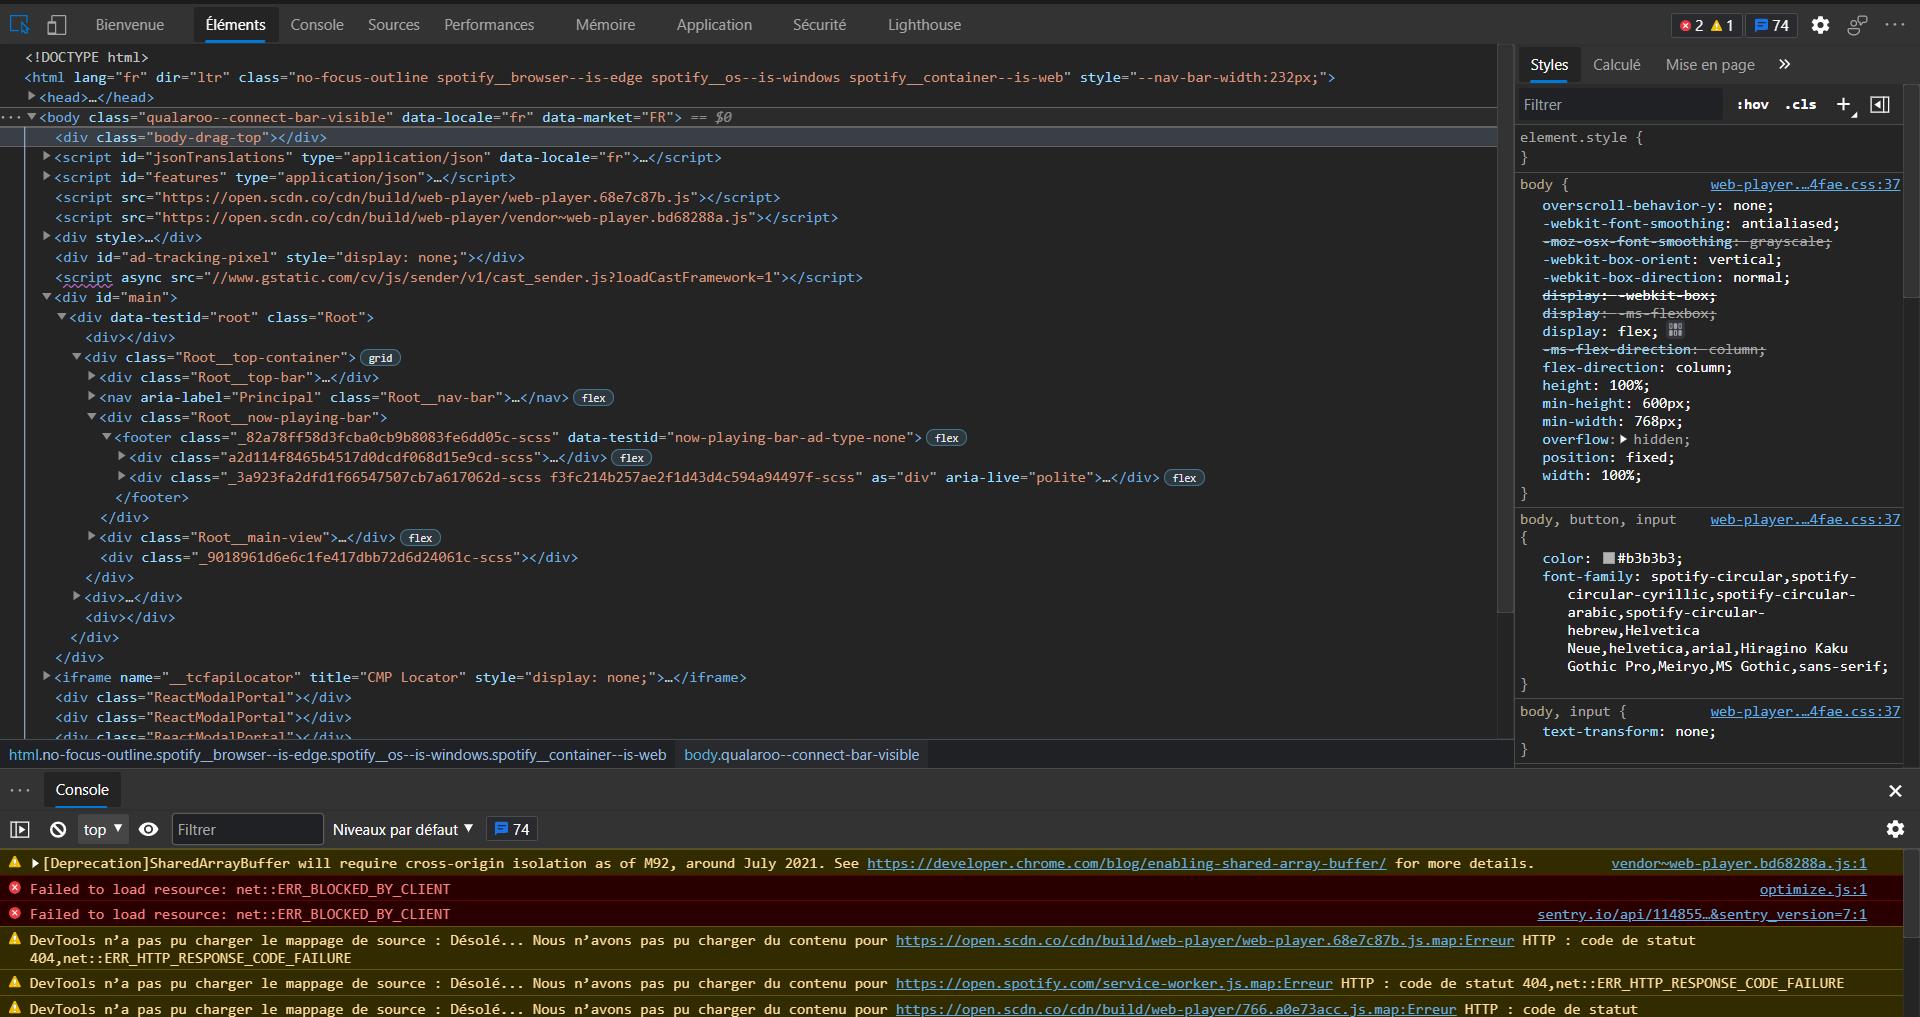
Task: Open the sentry.io api source link
Action: pos(1702,914)
